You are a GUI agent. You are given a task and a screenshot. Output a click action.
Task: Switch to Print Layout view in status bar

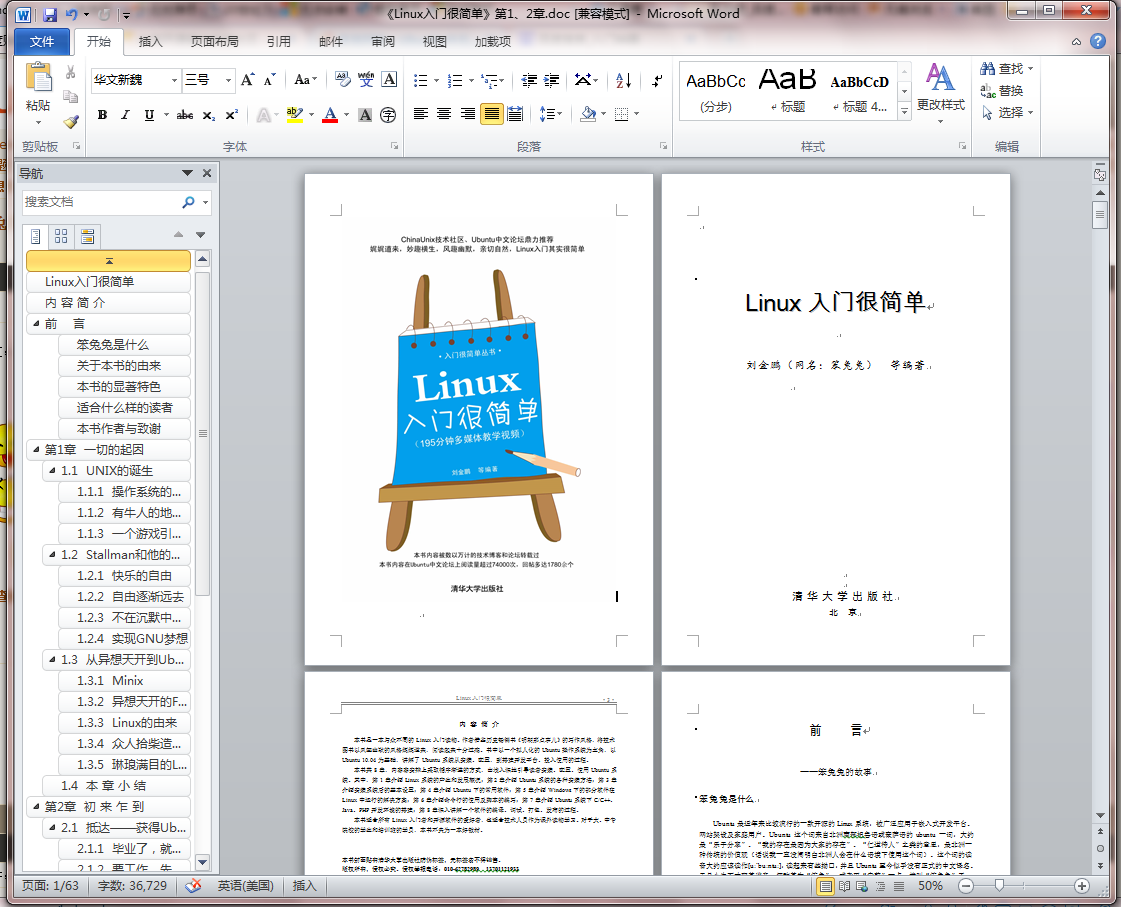pyautogui.click(x=826, y=886)
